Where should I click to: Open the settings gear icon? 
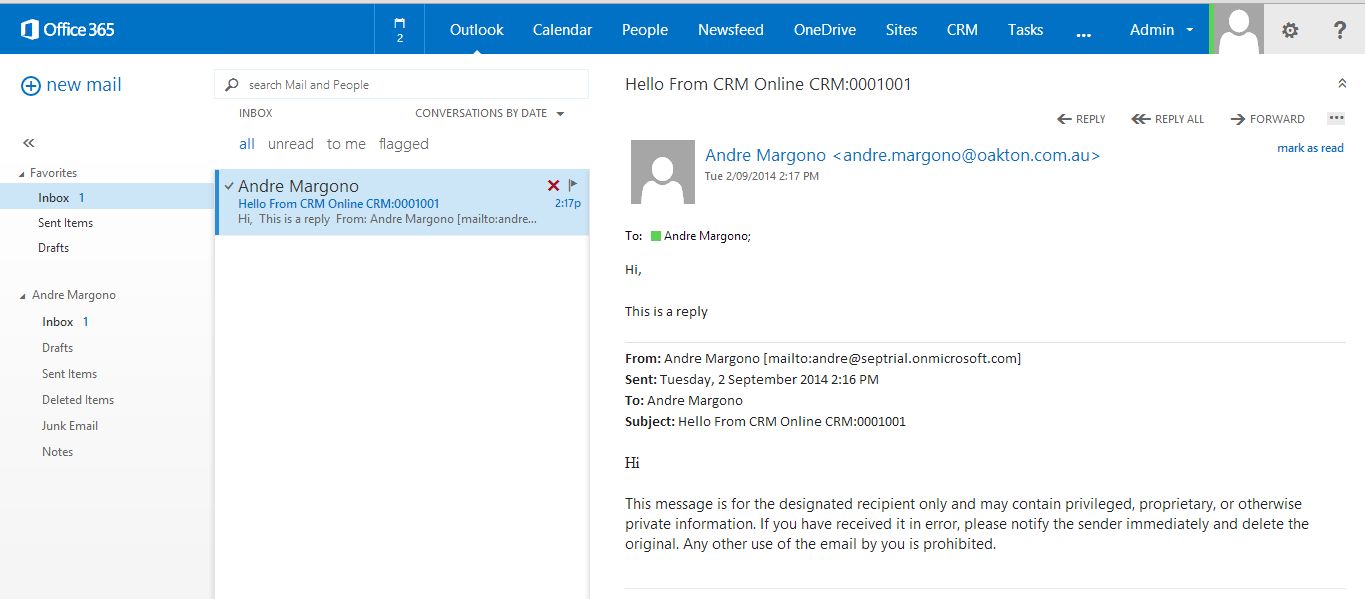coord(1290,30)
